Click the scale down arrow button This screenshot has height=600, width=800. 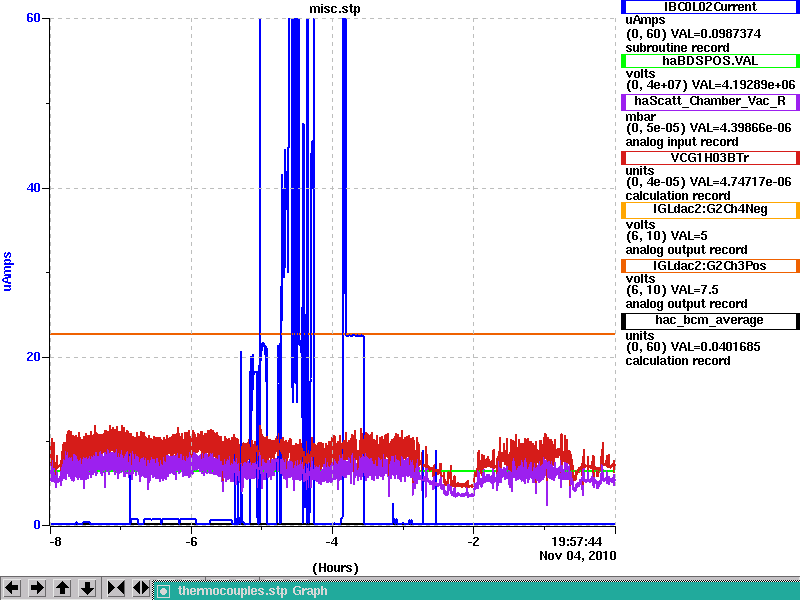point(88,588)
